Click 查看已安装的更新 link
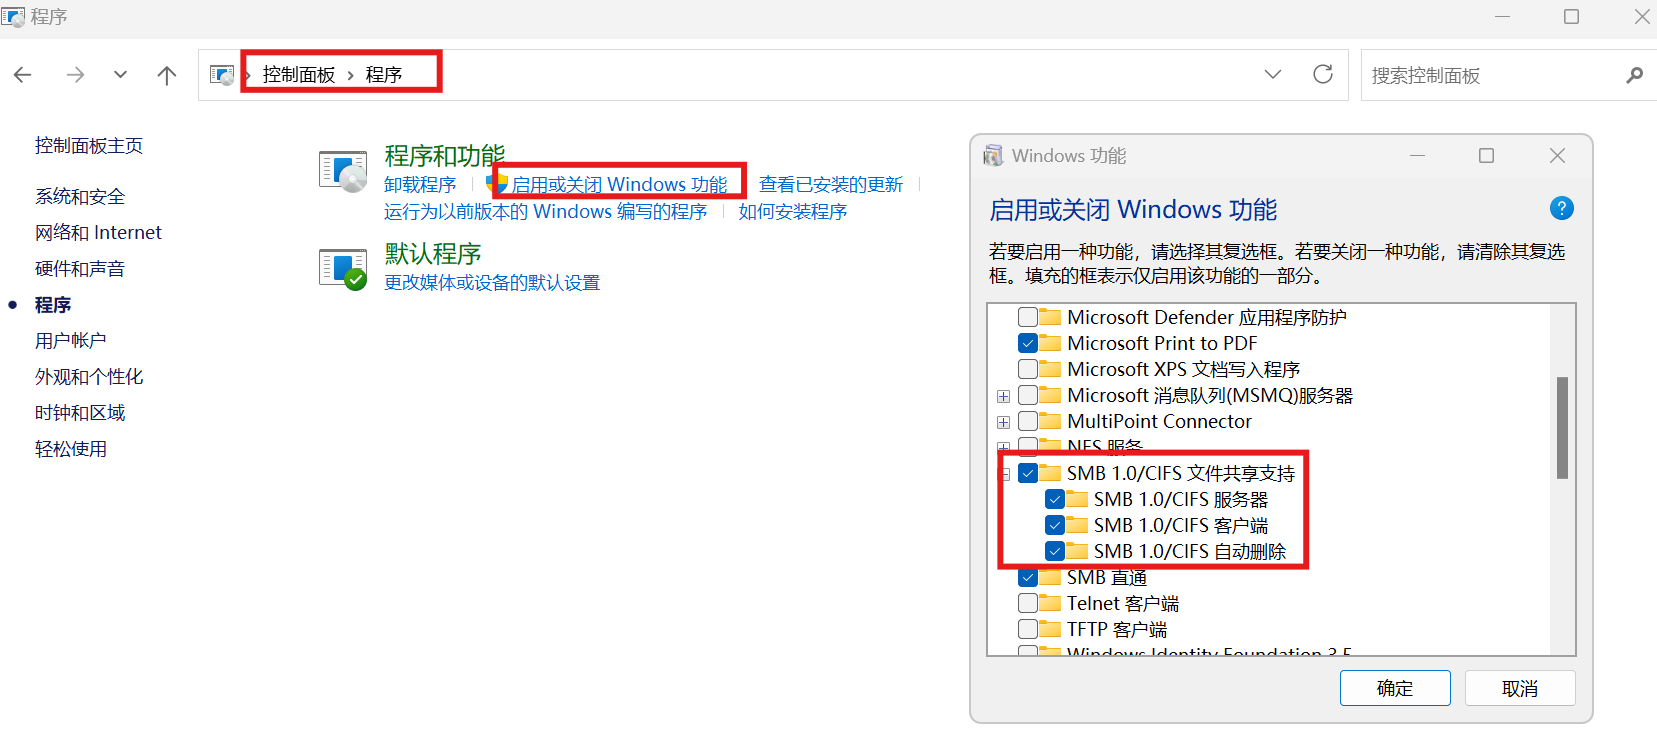Viewport: 1657px width, 742px height. (x=831, y=185)
